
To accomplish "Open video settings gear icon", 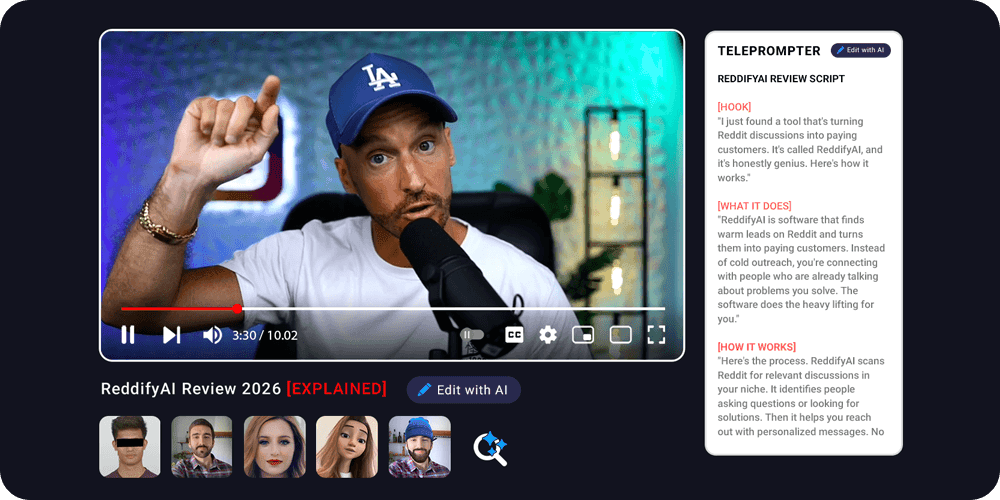I will (548, 335).
